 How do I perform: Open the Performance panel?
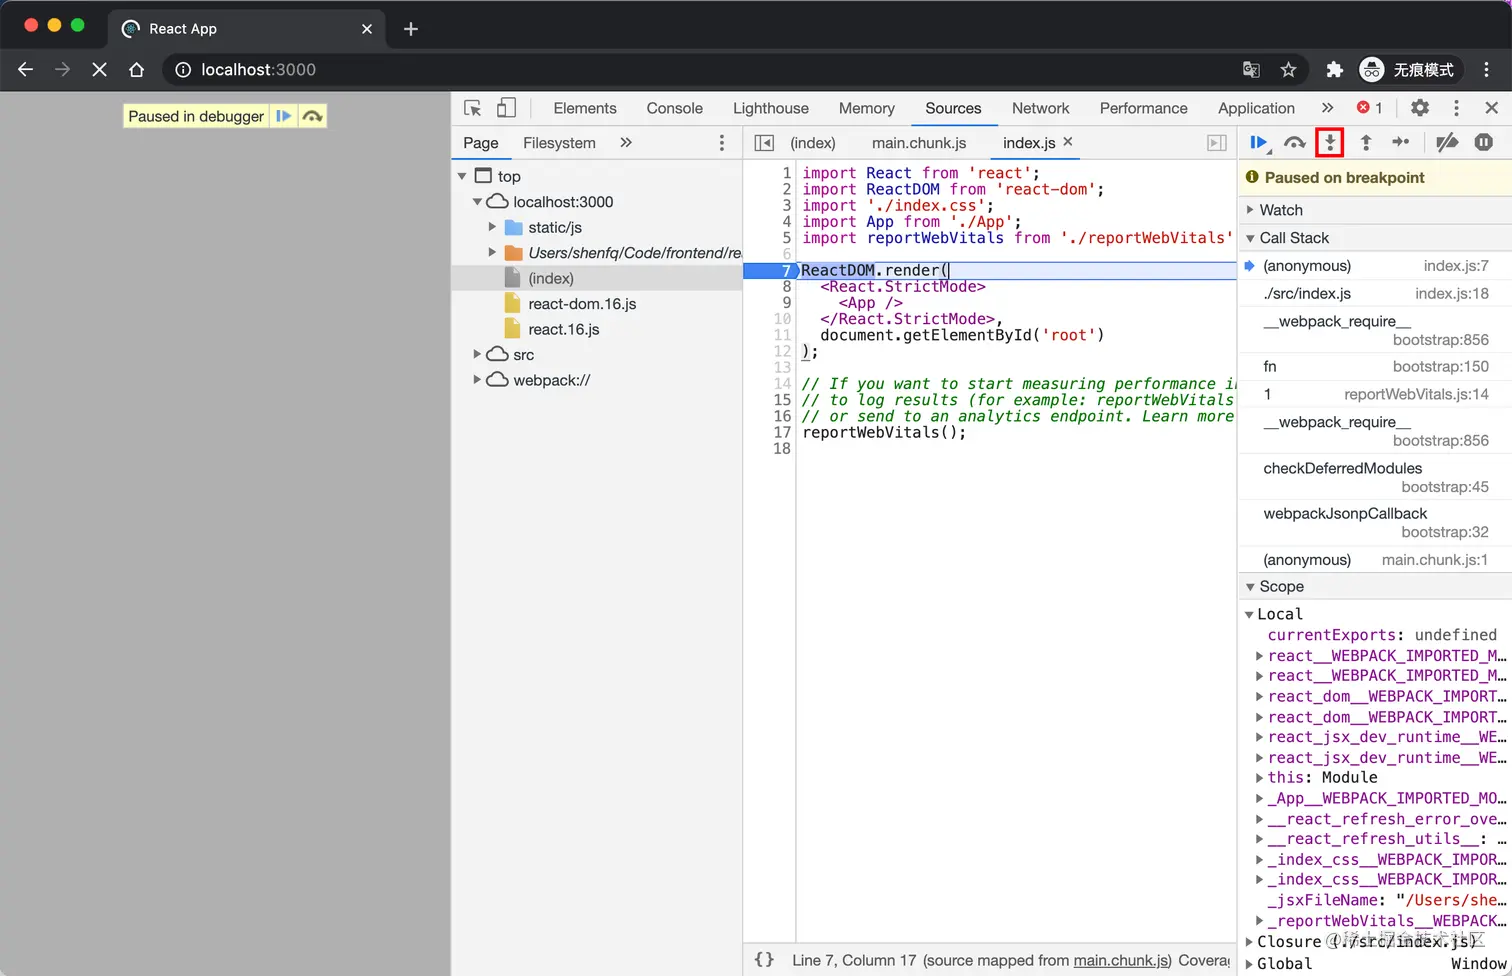pos(1144,108)
